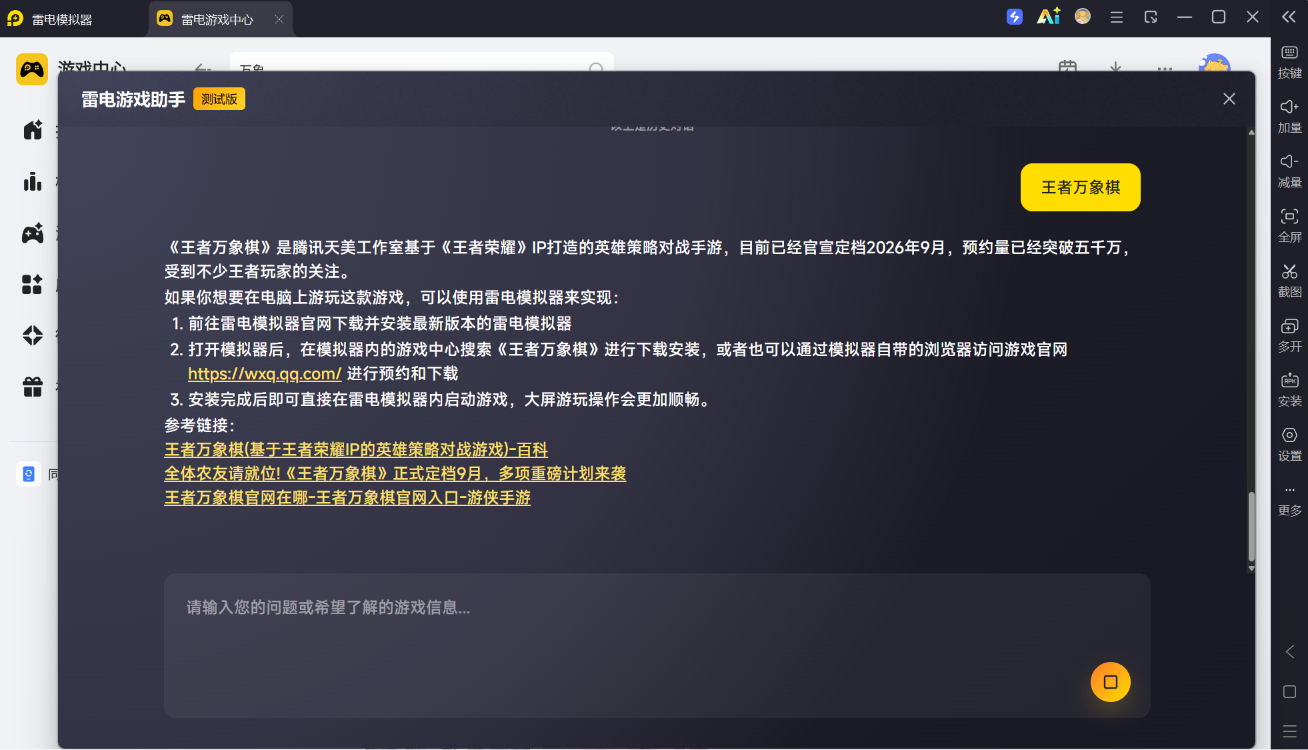Click the 减量 volume down icon
Viewport: 1308px width, 750px height.
tap(1290, 161)
